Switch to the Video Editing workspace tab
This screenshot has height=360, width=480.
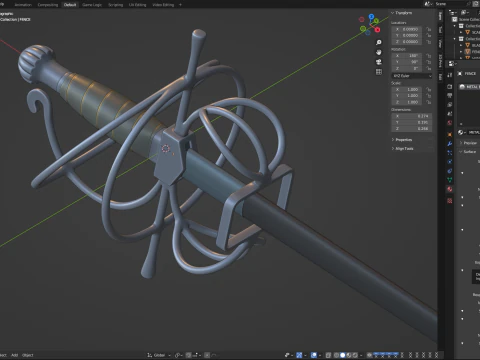[163, 5]
